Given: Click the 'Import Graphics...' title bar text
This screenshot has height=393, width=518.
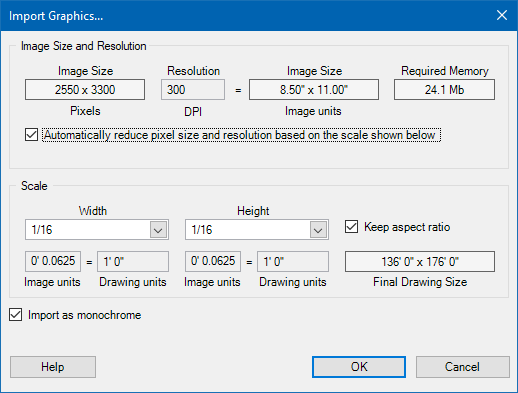Looking at the screenshot, I should click(x=56, y=16).
